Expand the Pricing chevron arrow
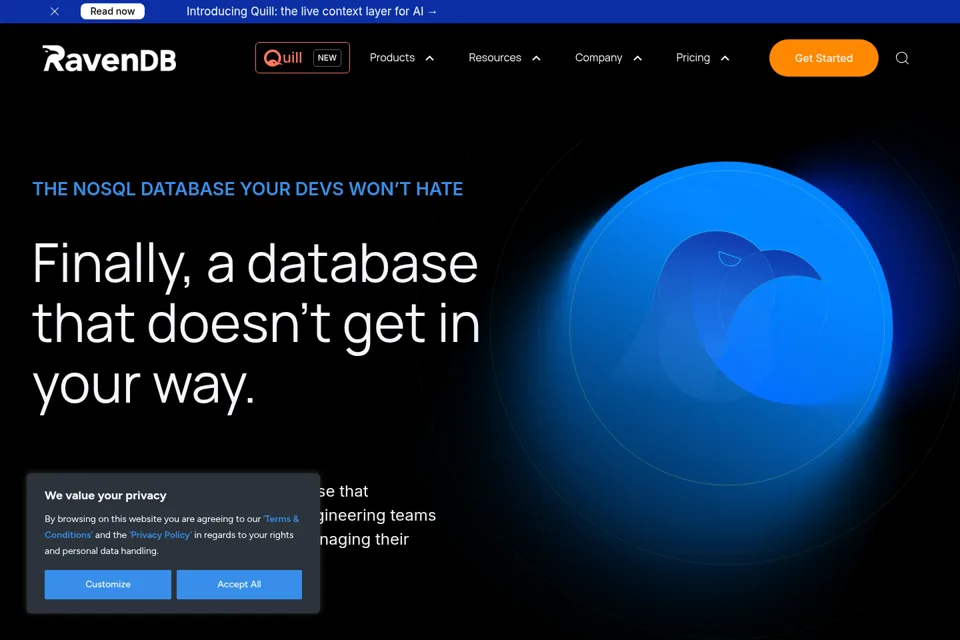The height and width of the screenshot is (640, 960). click(x=725, y=58)
